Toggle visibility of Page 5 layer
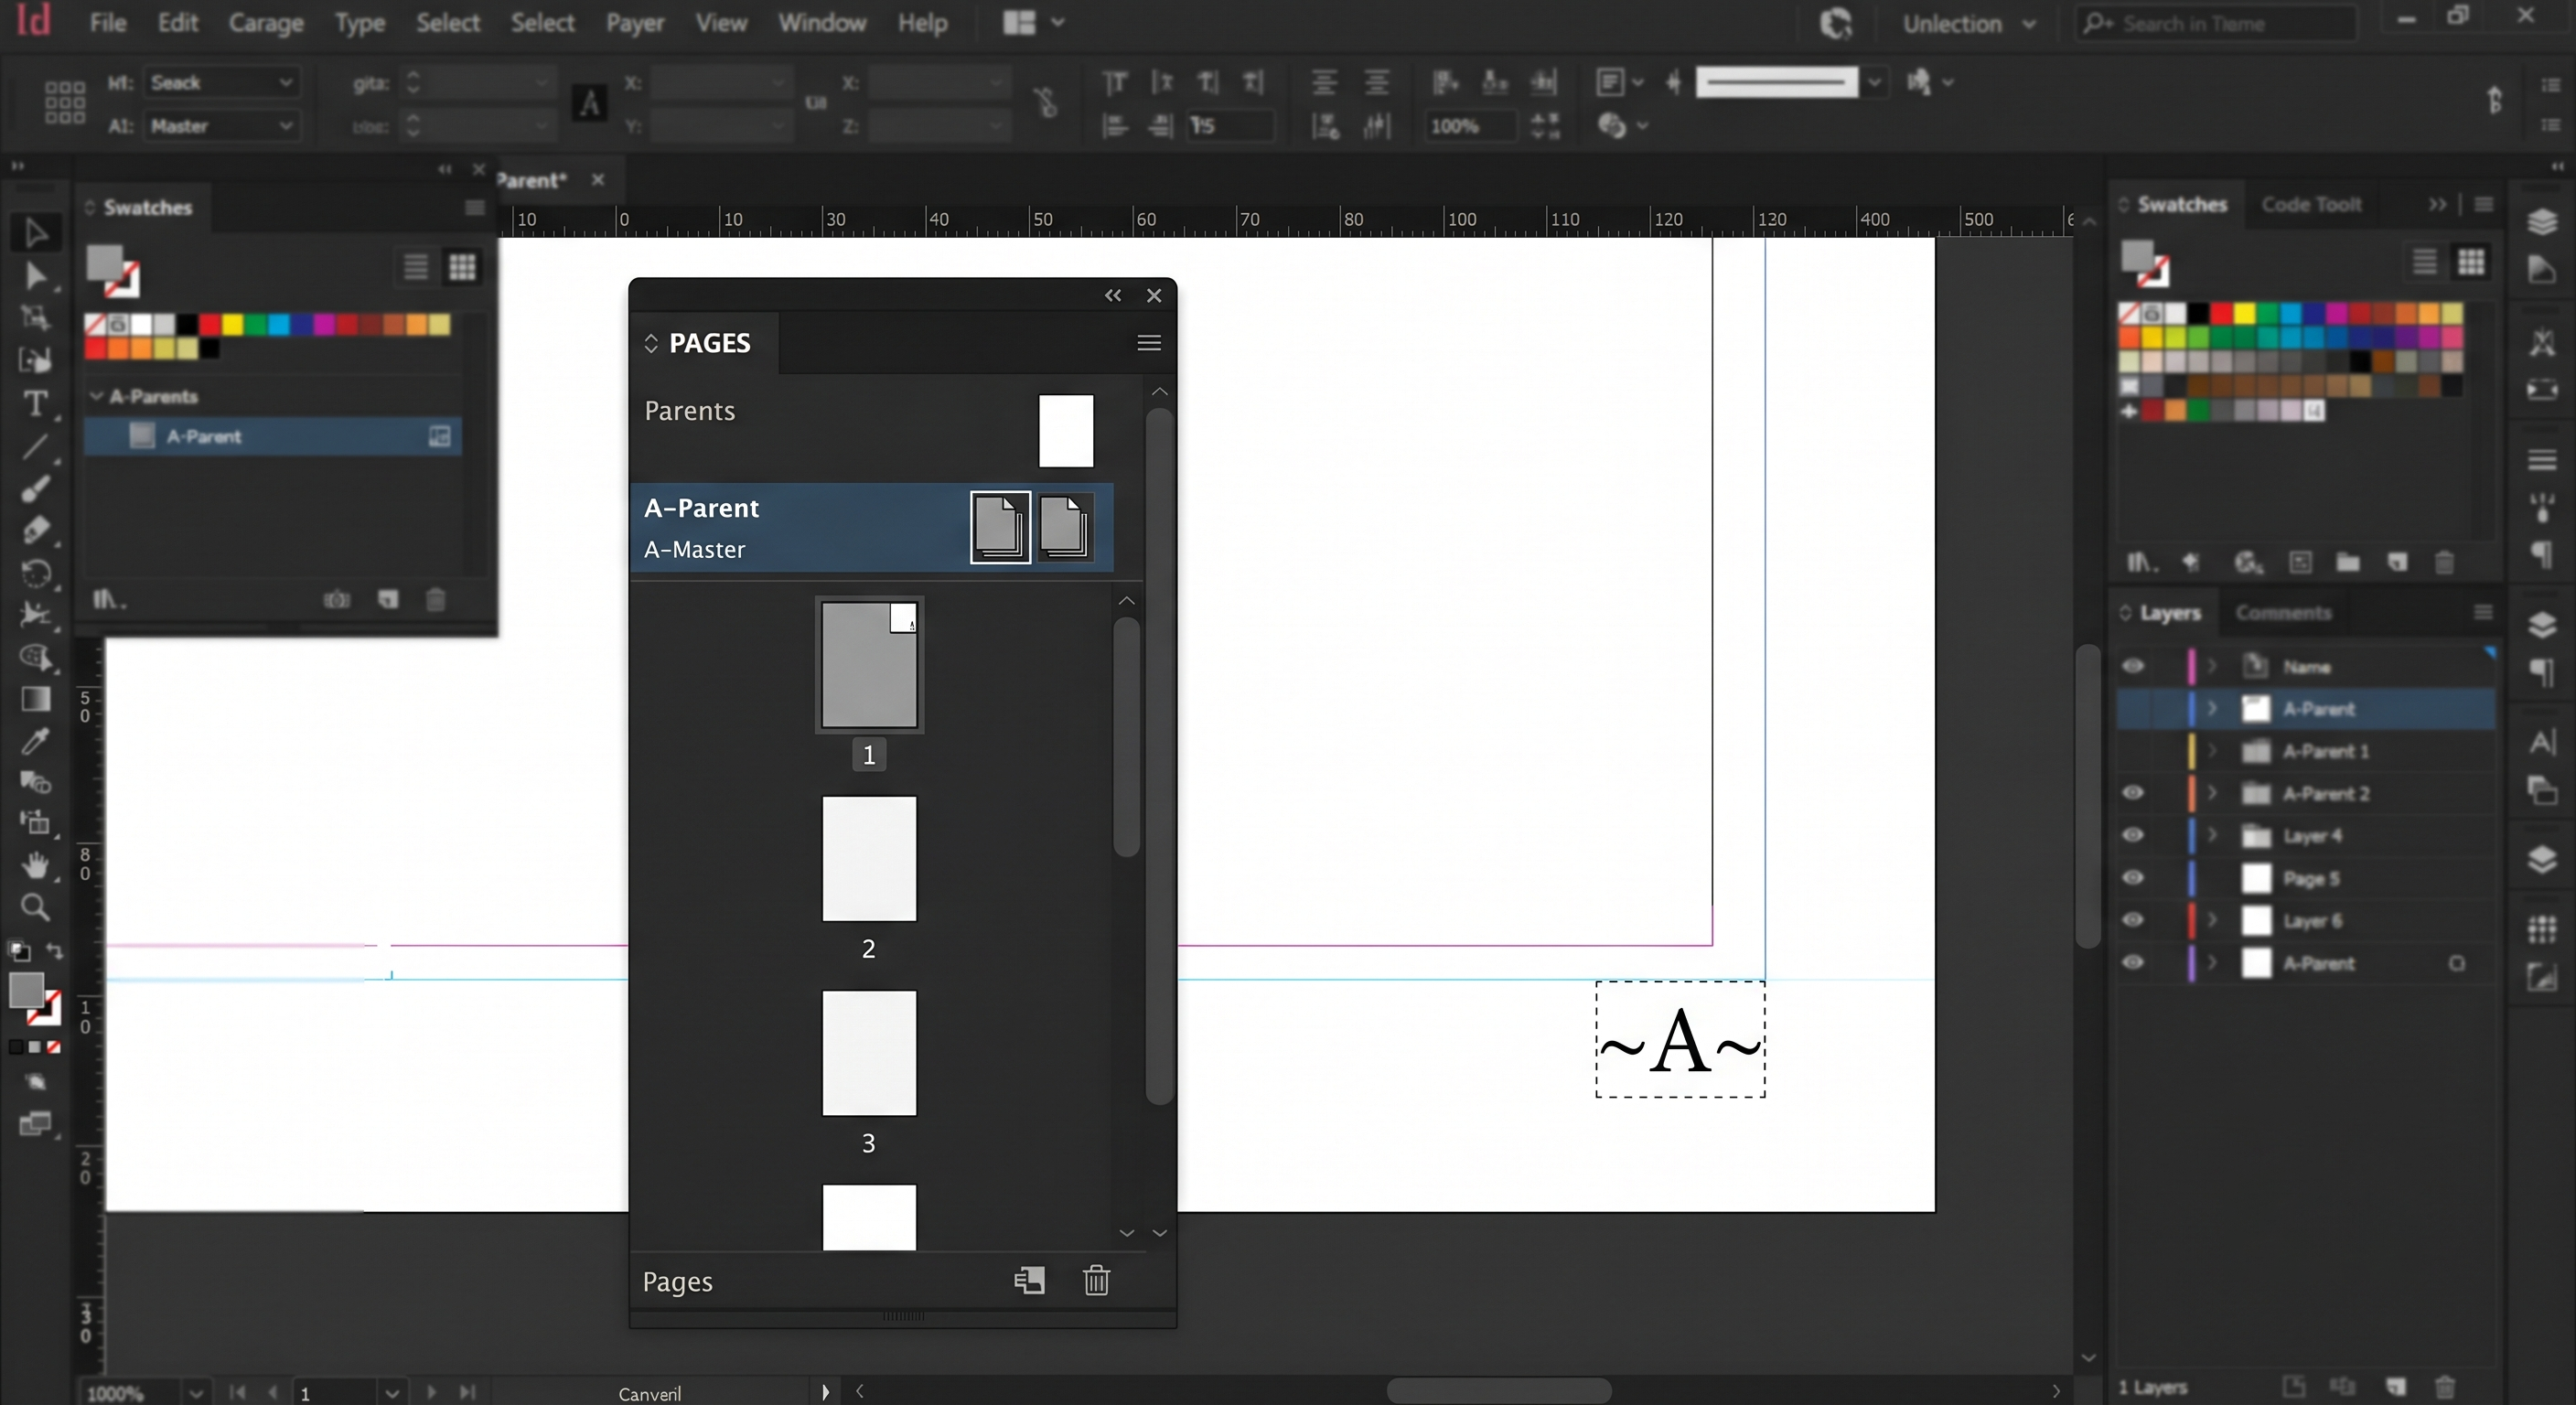The height and width of the screenshot is (1405, 2576). 2133,877
